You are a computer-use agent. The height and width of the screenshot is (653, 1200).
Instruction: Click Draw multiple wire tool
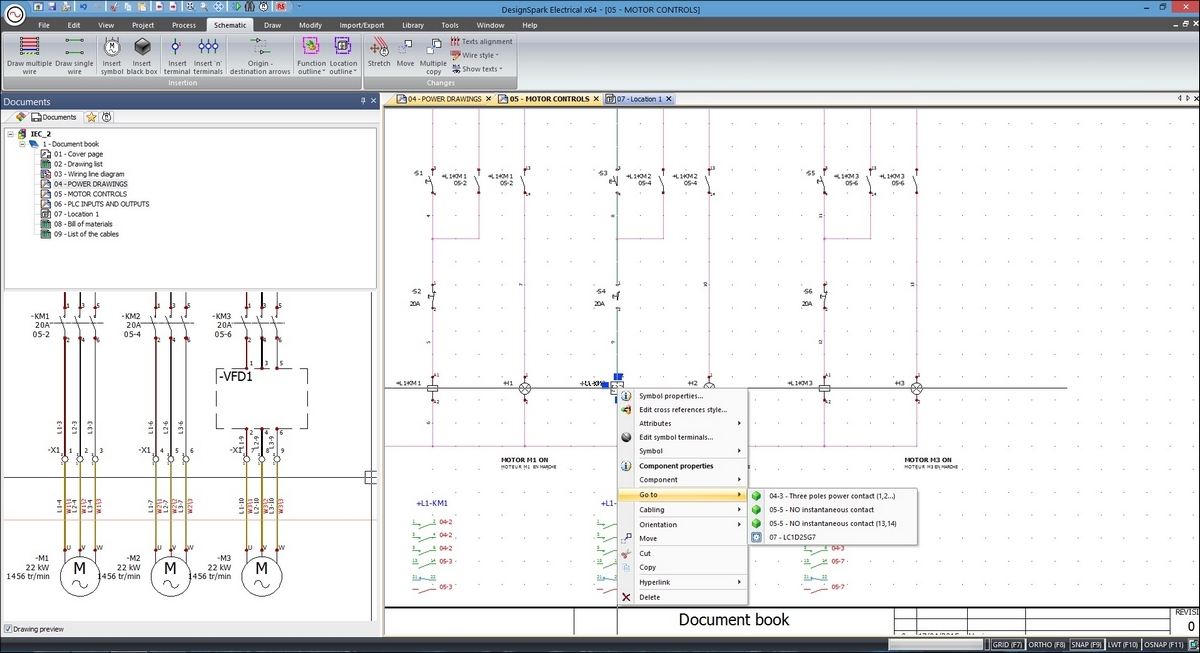click(29, 55)
